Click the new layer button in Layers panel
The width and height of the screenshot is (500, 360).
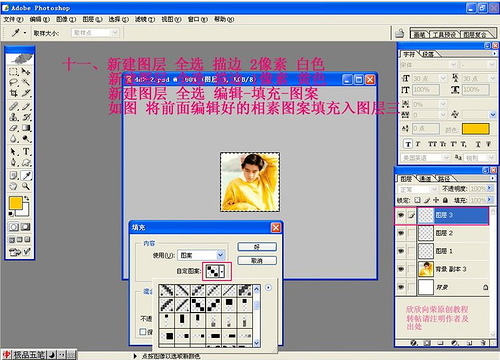(469, 343)
